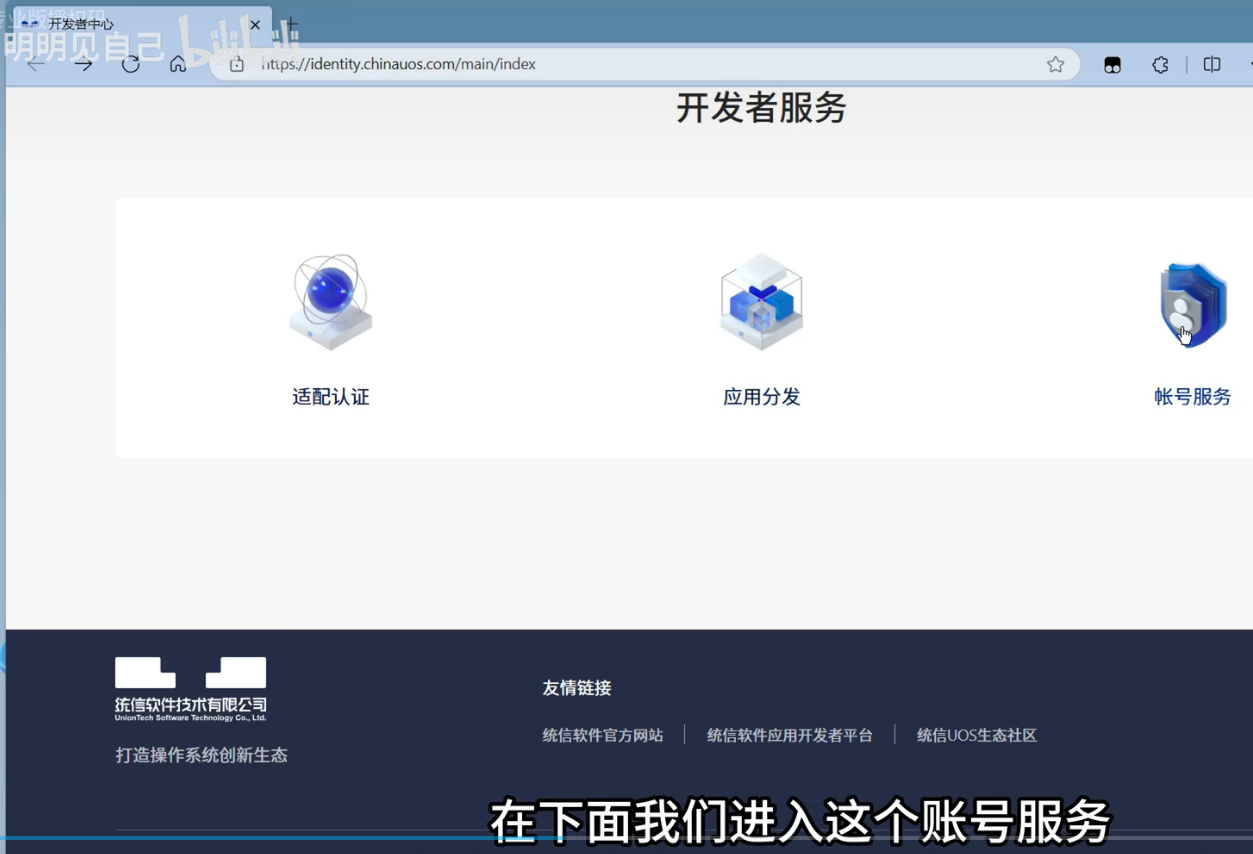Open the extensions puzzle icon
Image resolution: width=1253 pixels, height=854 pixels.
(x=1160, y=64)
